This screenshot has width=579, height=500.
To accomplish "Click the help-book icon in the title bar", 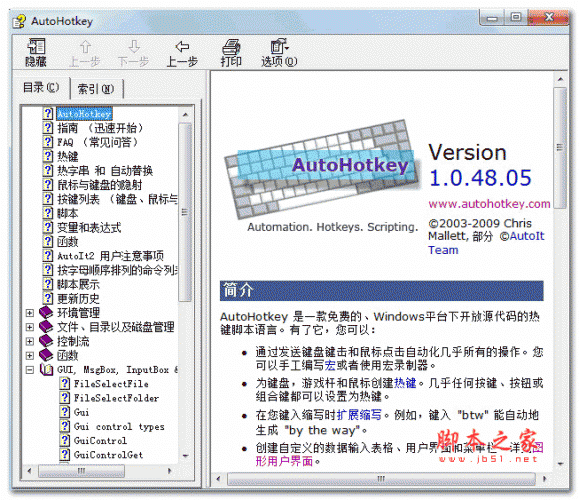I will pyautogui.click(x=19, y=21).
